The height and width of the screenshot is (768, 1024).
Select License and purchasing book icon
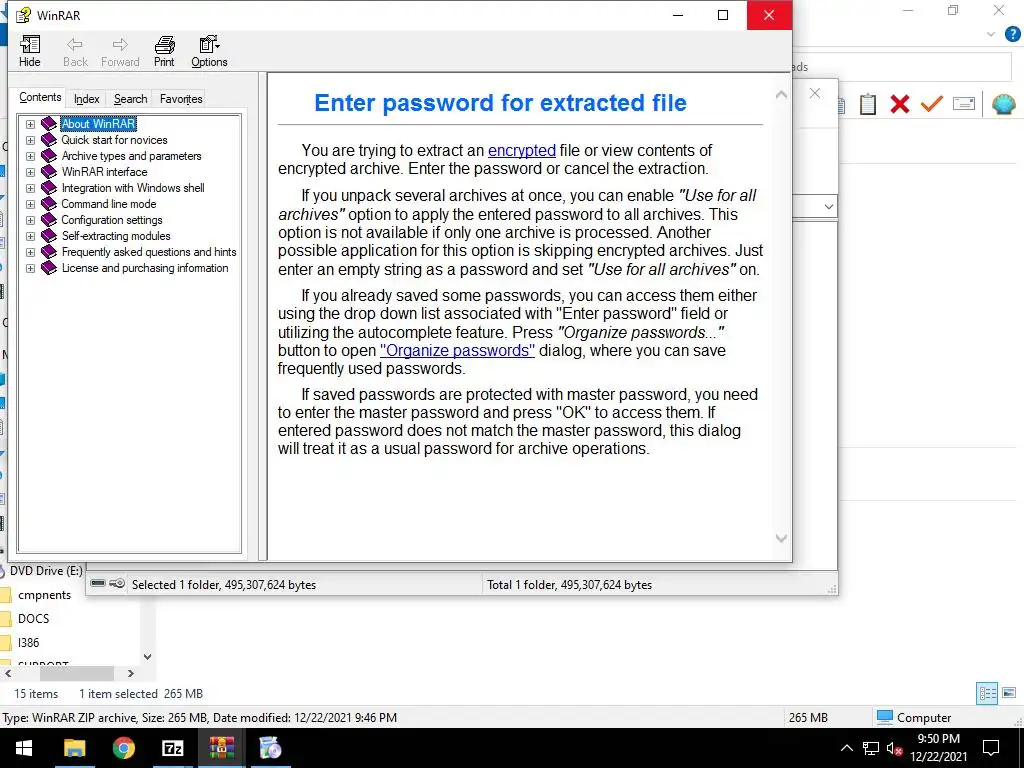pos(48,268)
